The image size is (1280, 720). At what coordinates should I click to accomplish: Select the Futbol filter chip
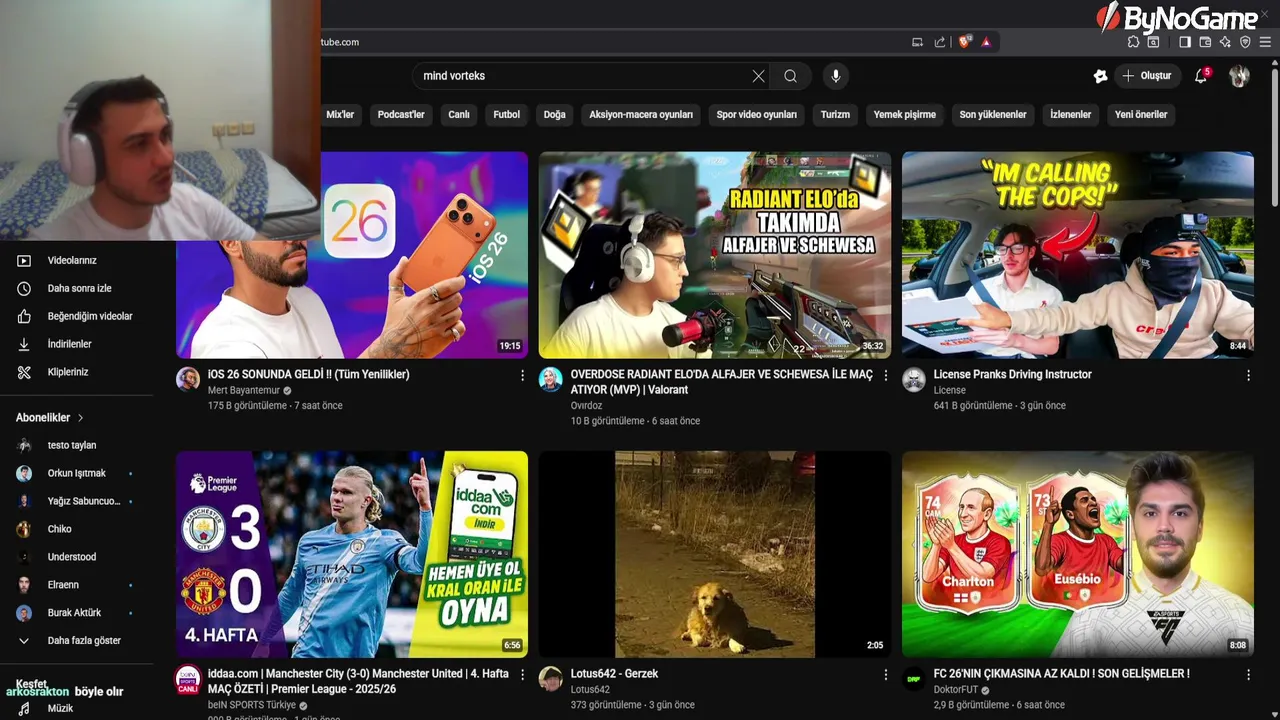pyautogui.click(x=507, y=115)
